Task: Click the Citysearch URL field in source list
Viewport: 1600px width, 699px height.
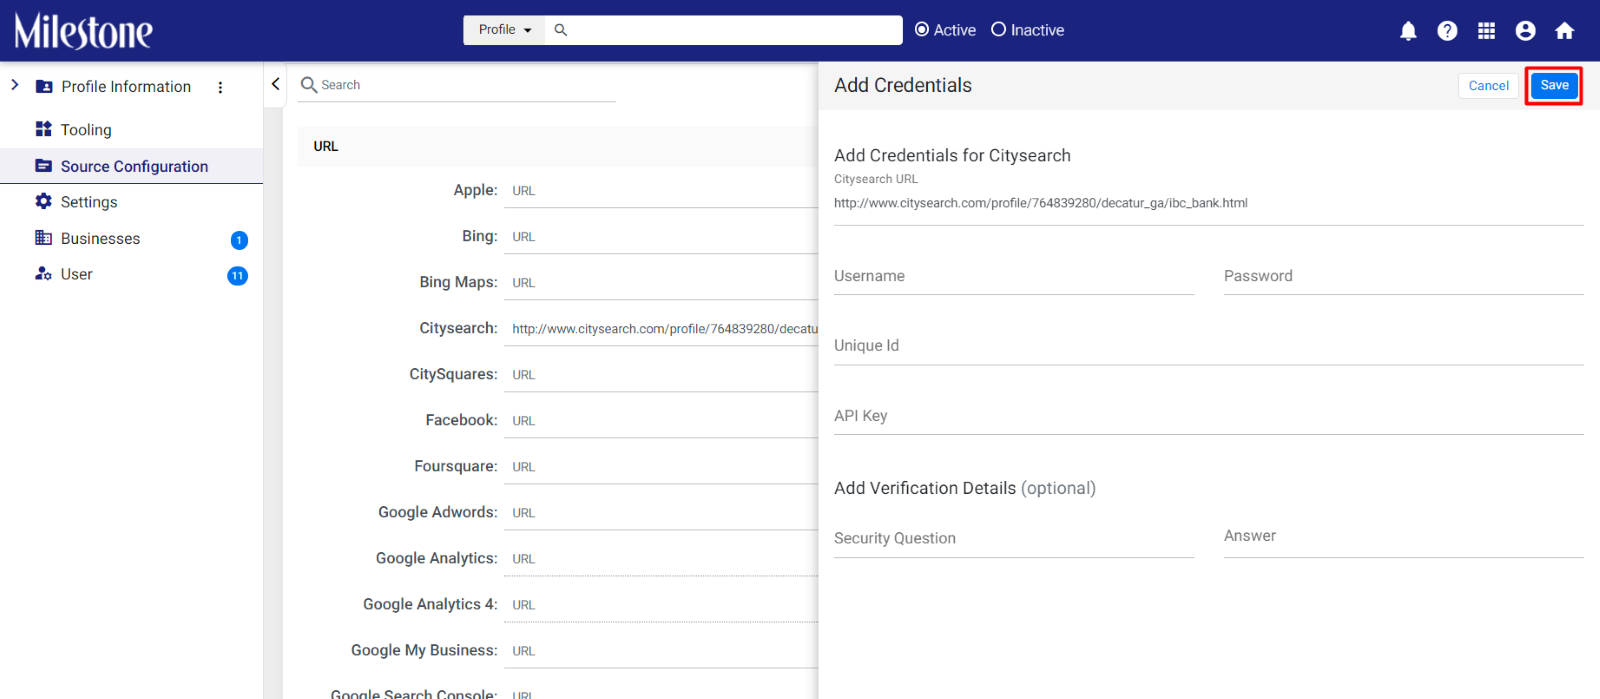Action: coord(661,329)
